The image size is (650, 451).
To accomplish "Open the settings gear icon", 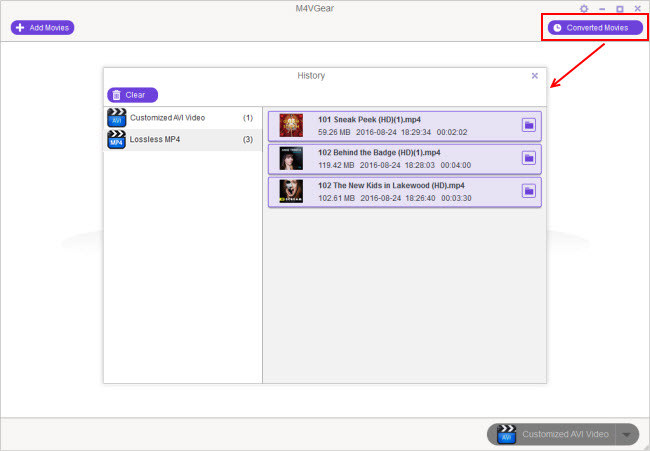I will coord(584,9).
